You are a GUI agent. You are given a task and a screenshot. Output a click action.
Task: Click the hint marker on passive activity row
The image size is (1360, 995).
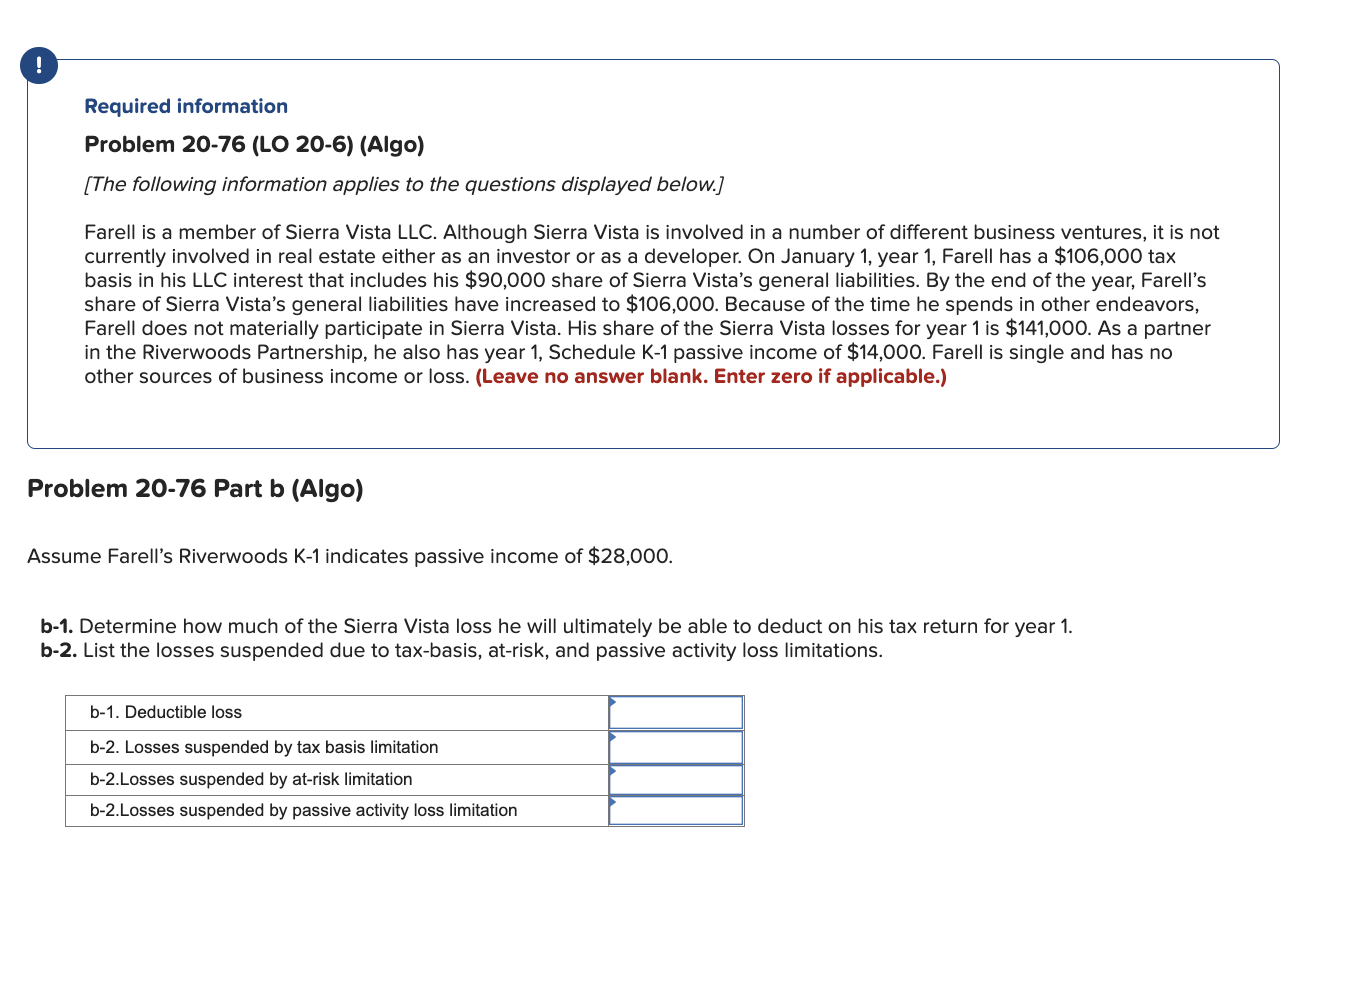click(x=611, y=803)
